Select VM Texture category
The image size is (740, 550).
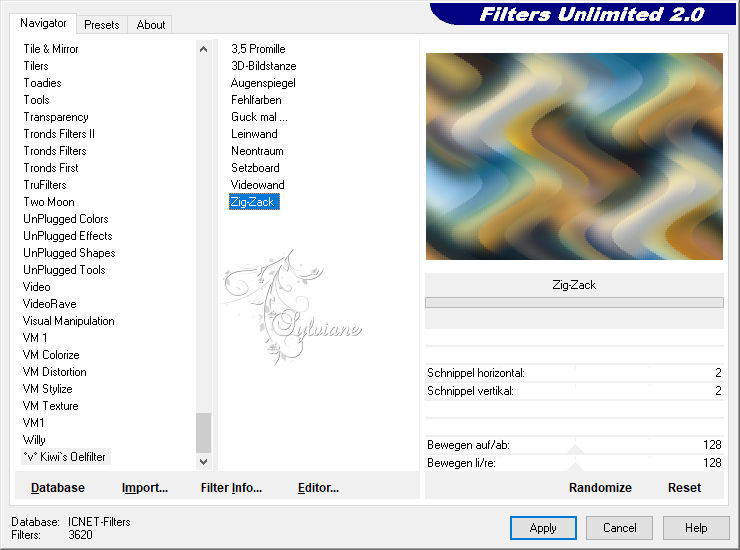pyautogui.click(x=50, y=406)
